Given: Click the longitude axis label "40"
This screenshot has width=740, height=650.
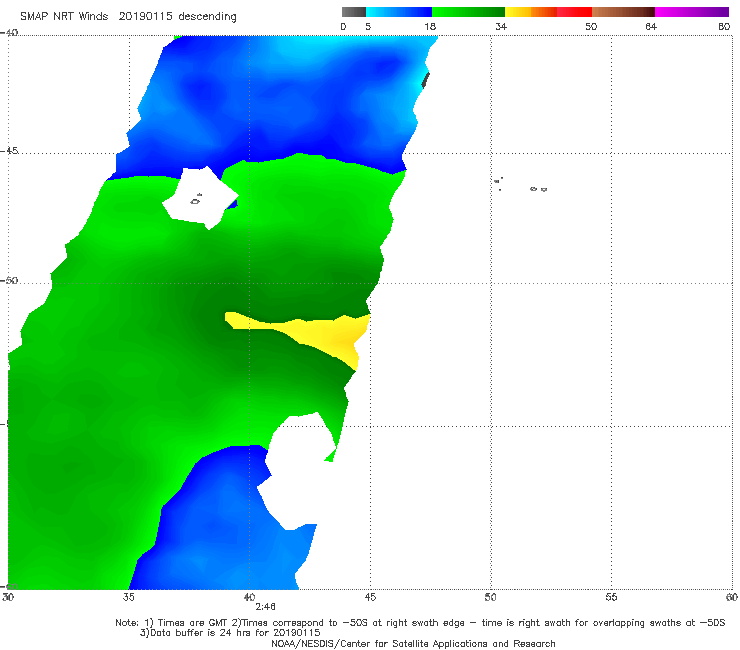Looking at the screenshot, I should coord(249,597).
